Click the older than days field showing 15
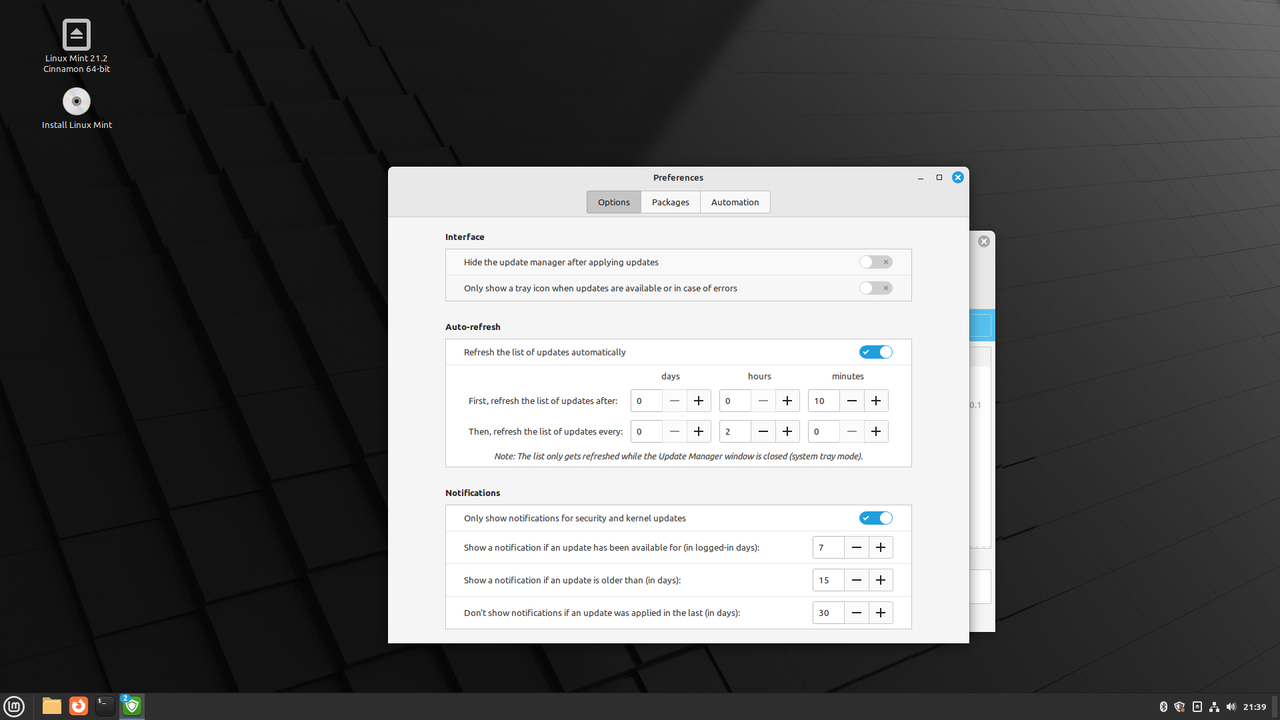 (x=829, y=580)
